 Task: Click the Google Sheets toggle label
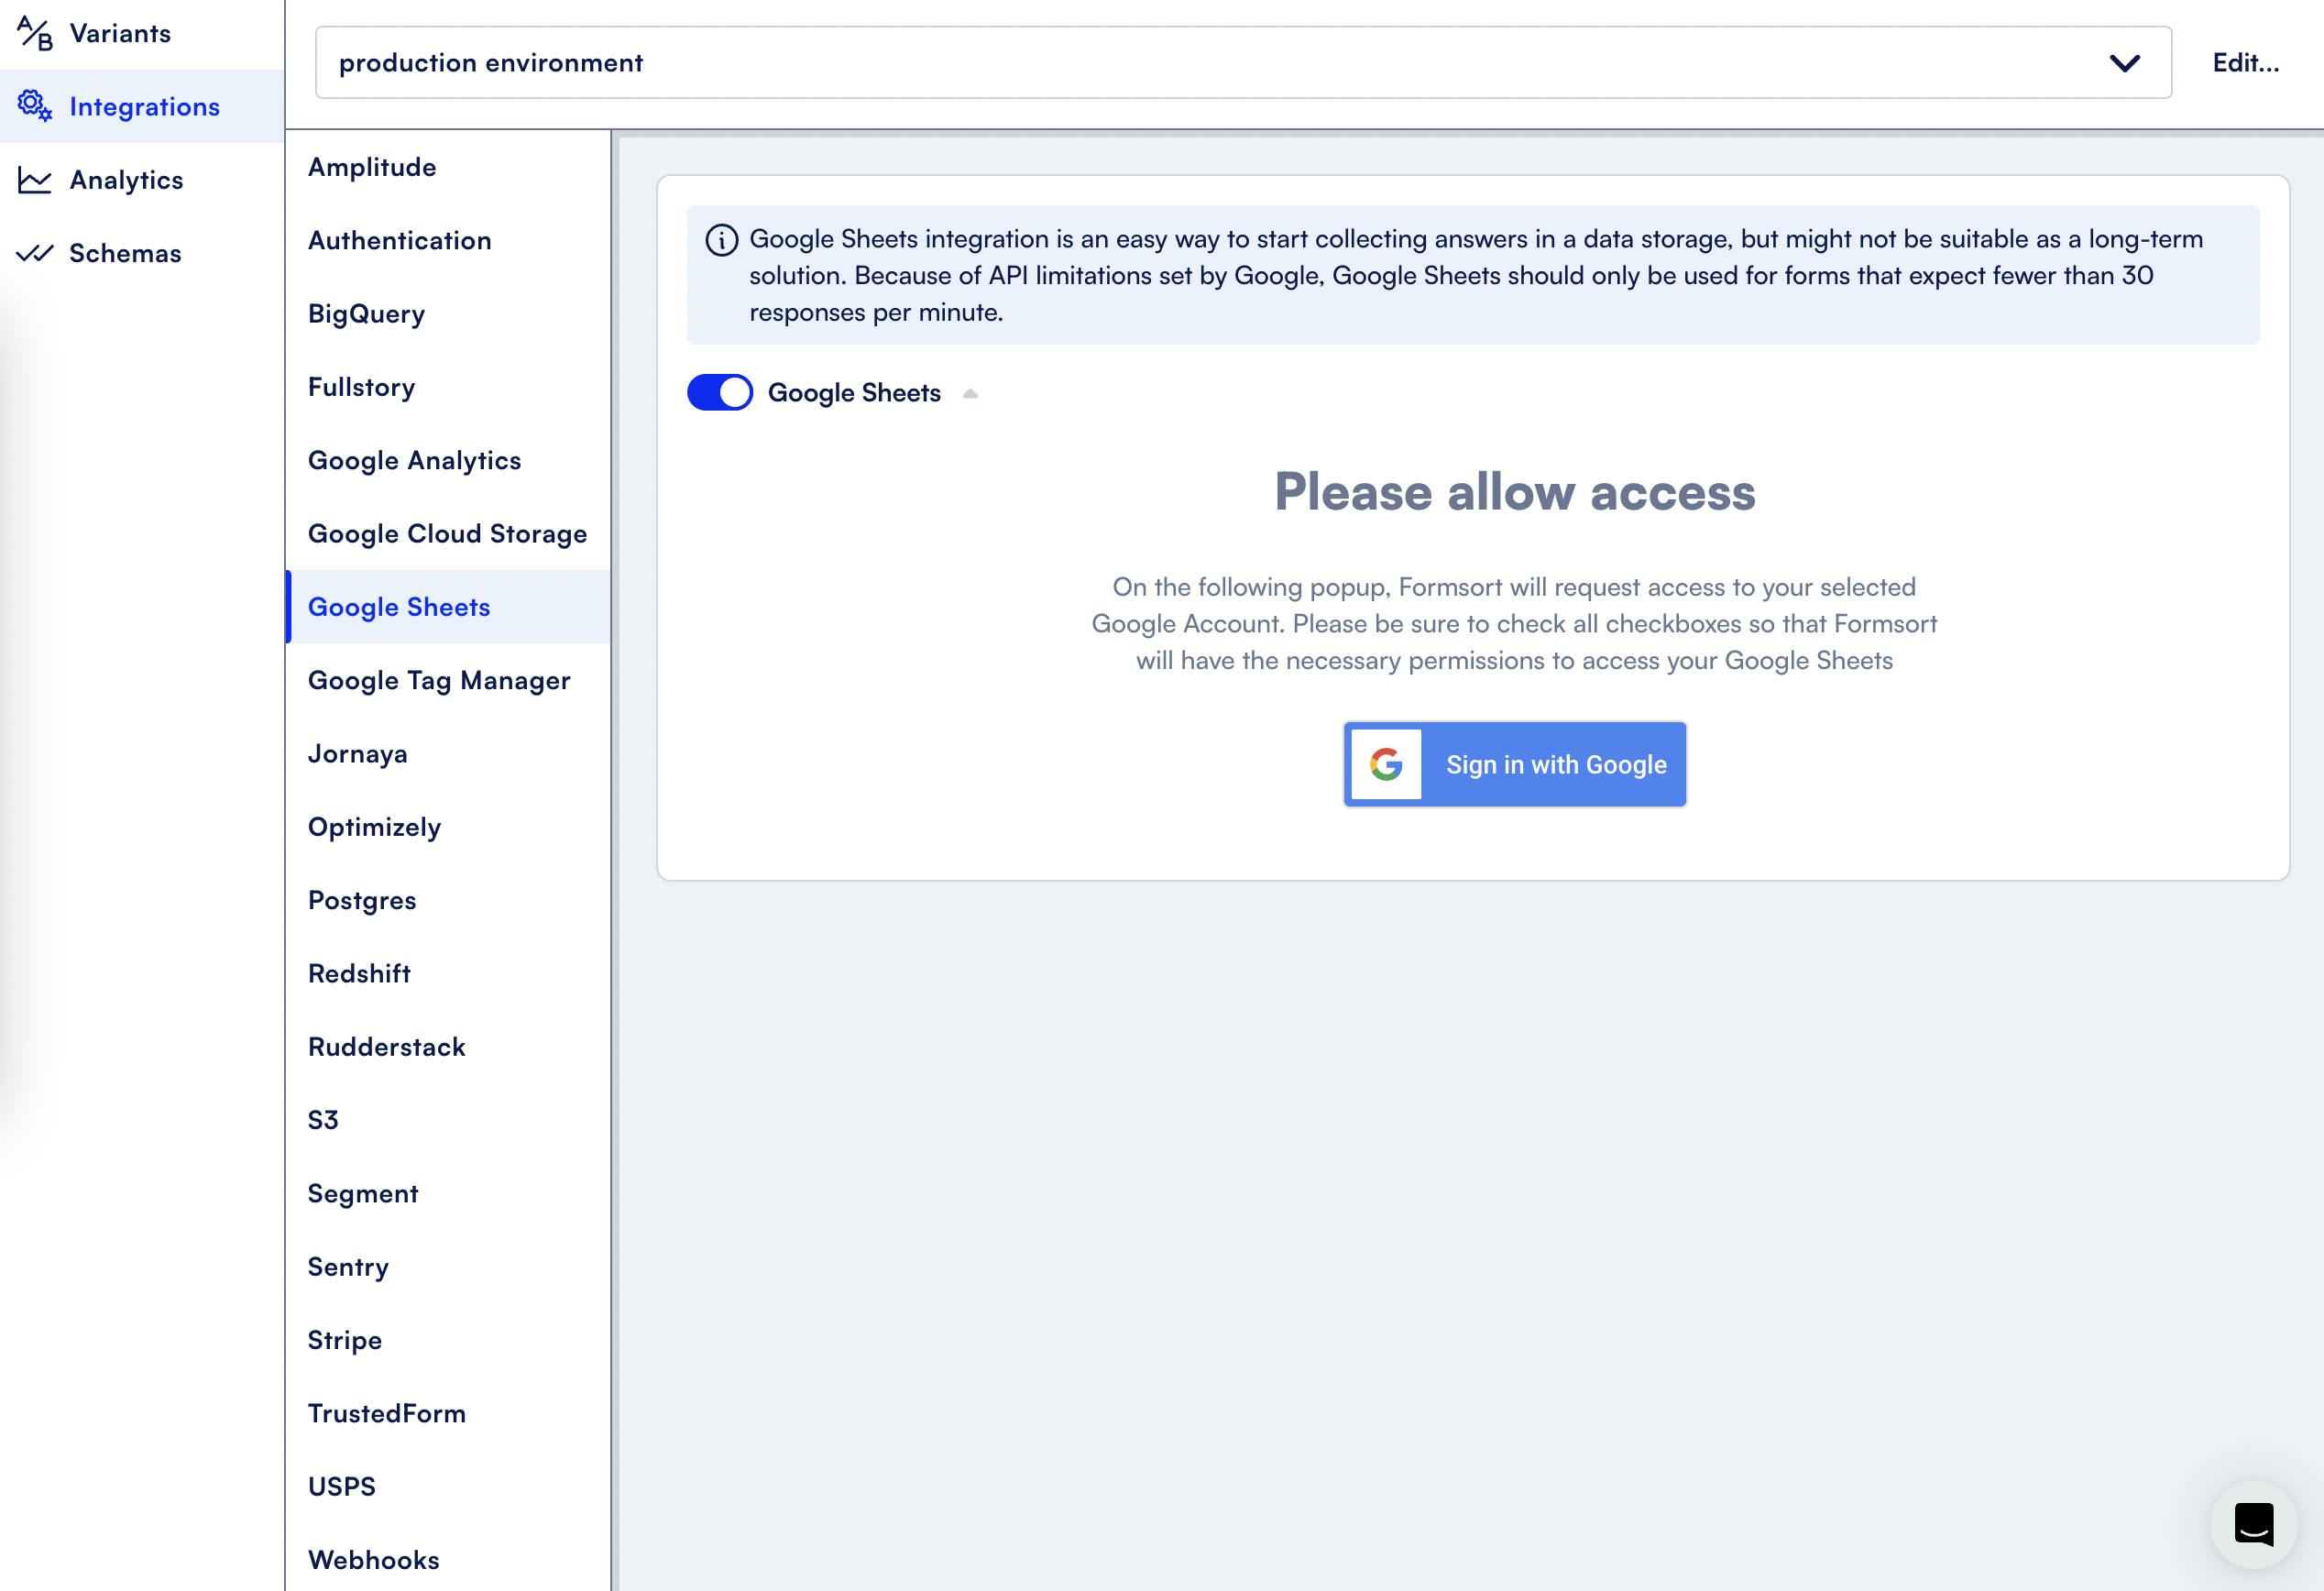[x=854, y=393]
